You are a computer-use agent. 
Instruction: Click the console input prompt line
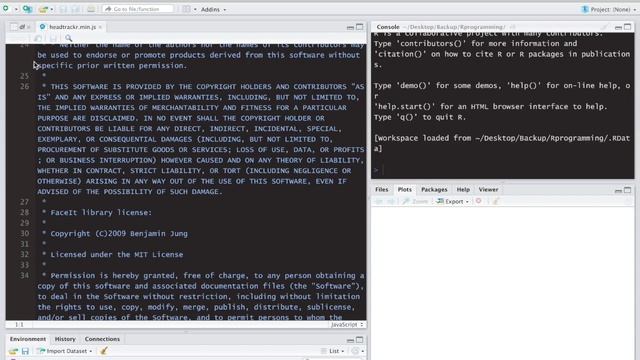click(502, 170)
